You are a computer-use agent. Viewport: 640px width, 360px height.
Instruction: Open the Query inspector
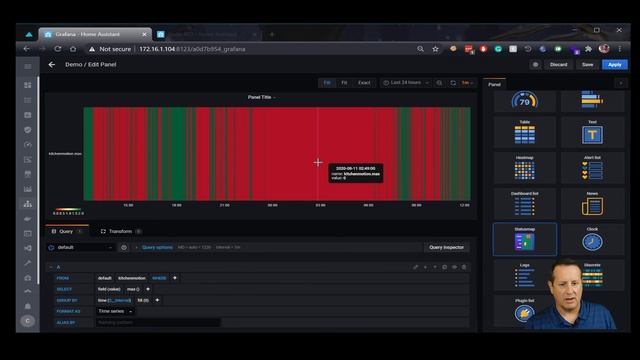446,247
